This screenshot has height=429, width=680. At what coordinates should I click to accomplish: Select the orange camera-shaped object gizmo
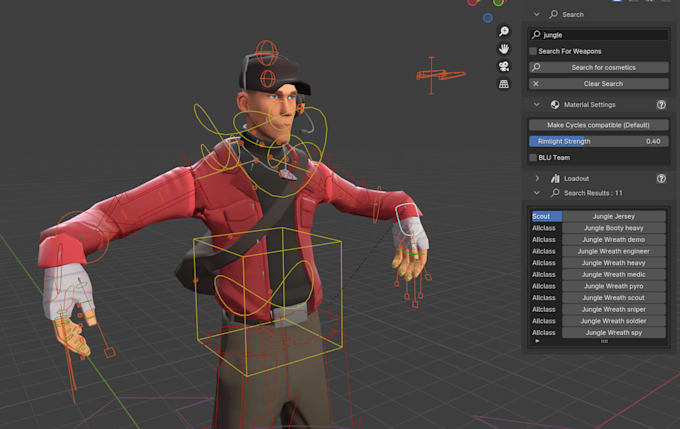point(440,75)
